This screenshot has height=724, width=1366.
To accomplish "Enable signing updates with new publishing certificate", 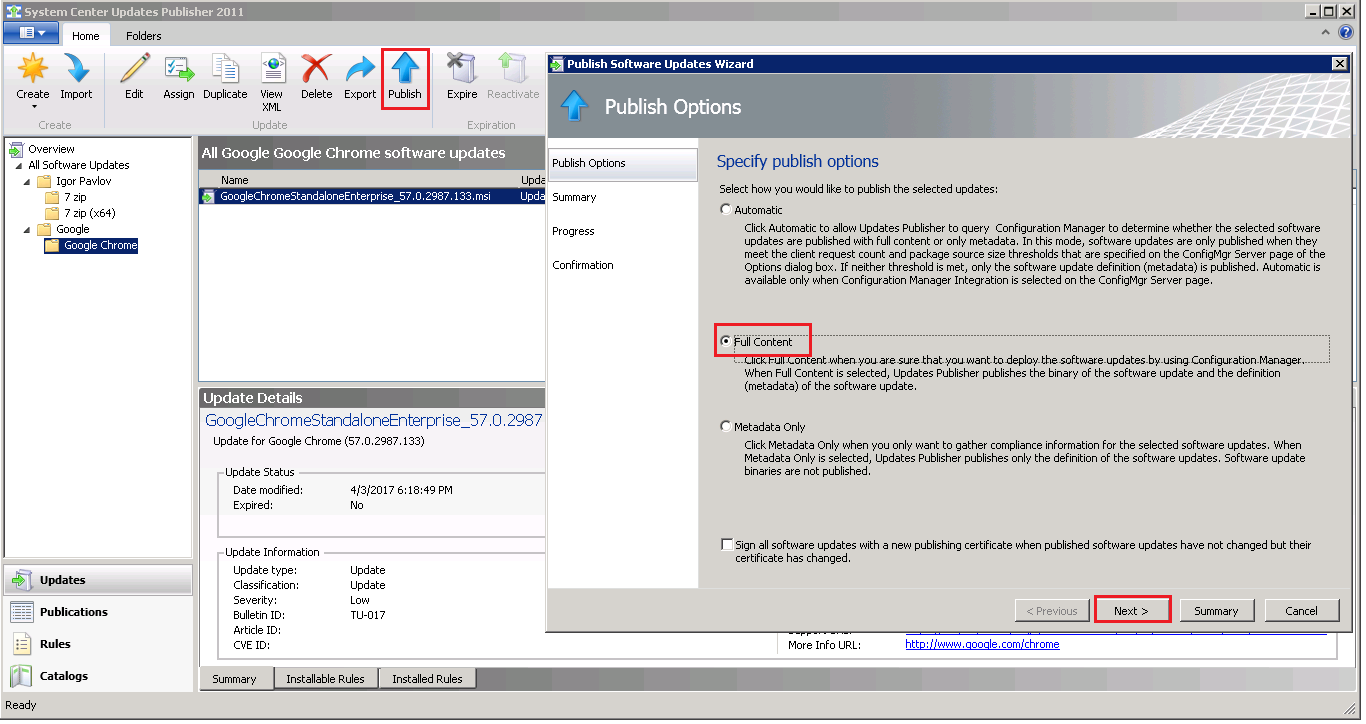I will tap(727, 544).
